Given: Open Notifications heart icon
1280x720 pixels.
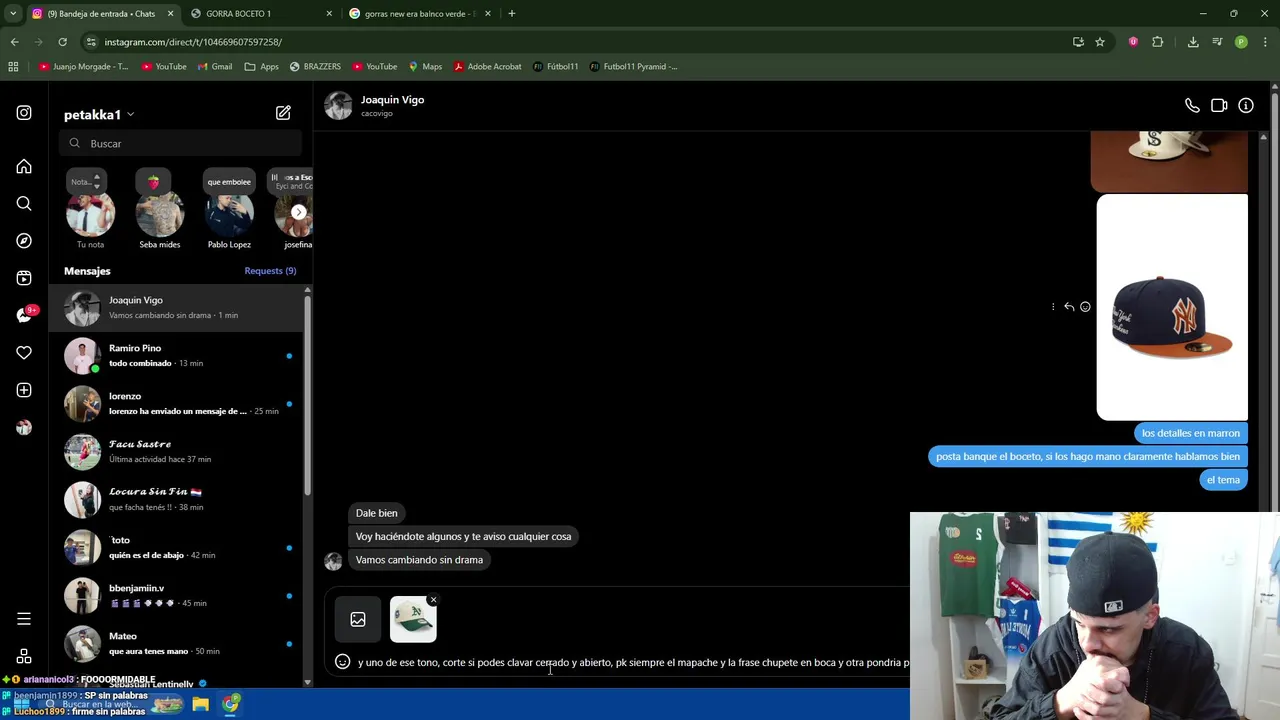Looking at the screenshot, I should (x=24, y=353).
